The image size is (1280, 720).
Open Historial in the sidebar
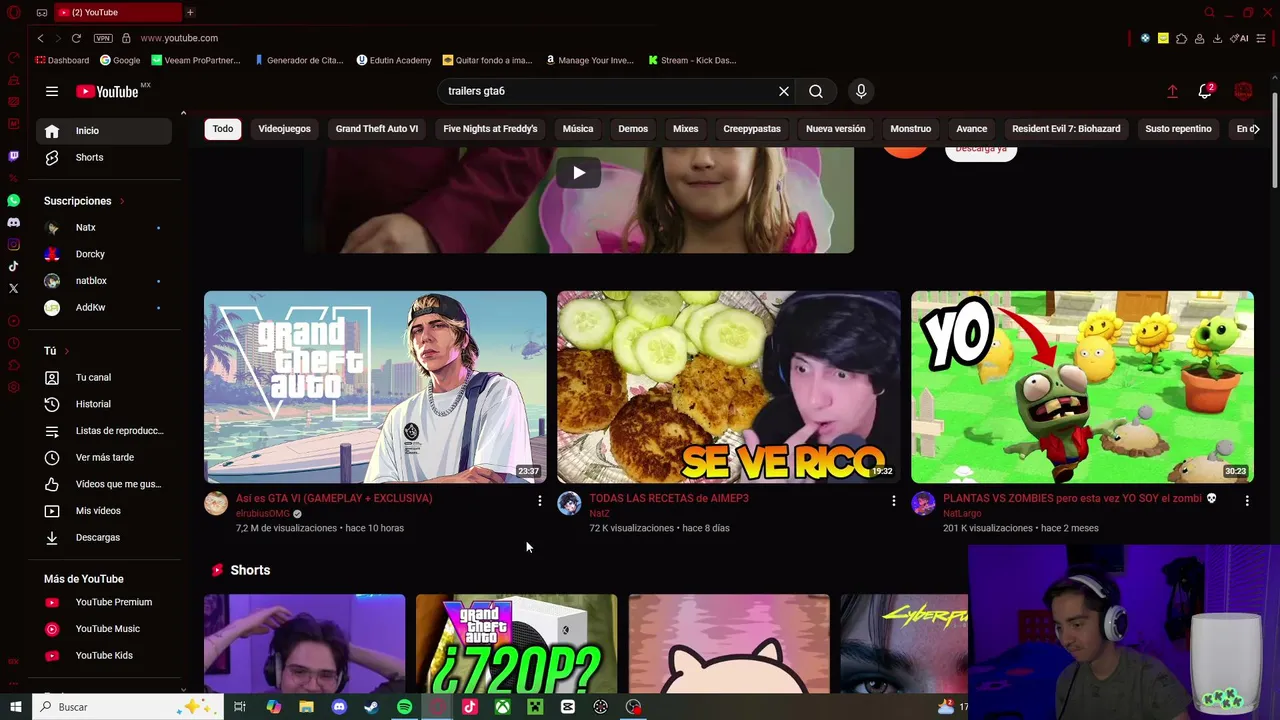click(104, 404)
